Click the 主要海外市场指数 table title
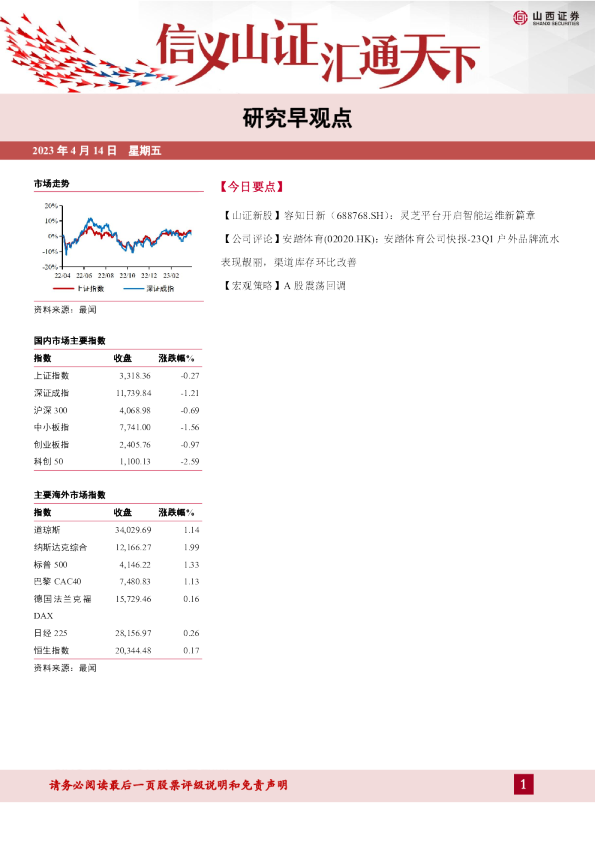Screen dimensions: 595x842 point(70,495)
